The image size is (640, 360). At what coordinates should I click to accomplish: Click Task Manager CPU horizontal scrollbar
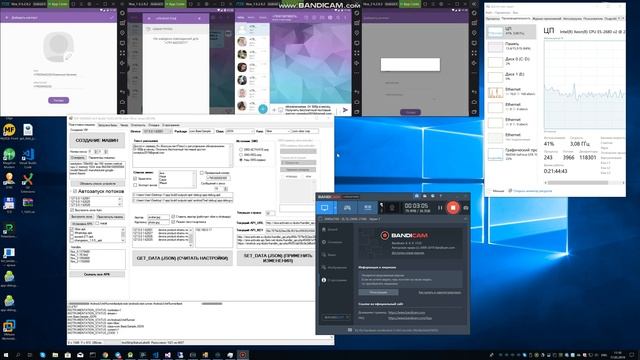click(584, 182)
